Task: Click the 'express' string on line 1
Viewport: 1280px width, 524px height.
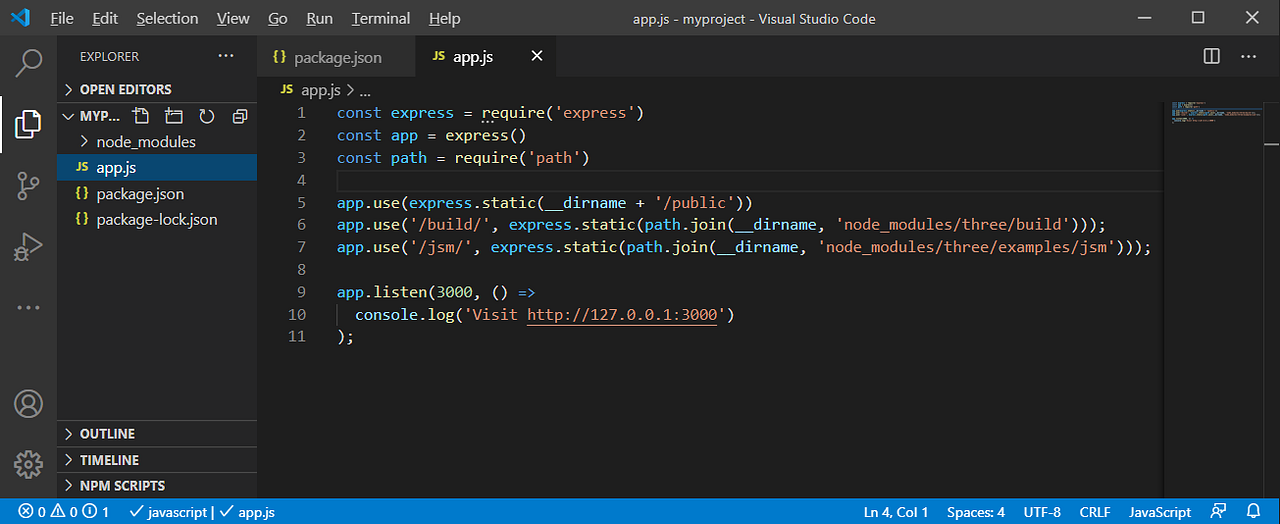Action: pyautogui.click(x=594, y=113)
